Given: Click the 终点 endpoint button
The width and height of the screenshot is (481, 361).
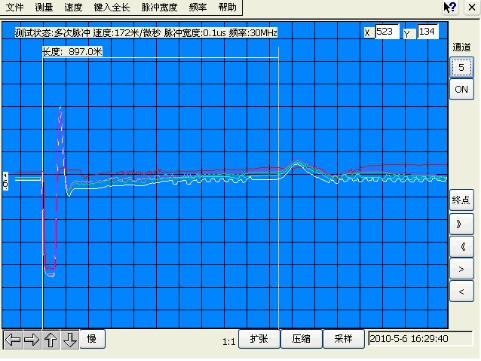Looking at the screenshot, I should tap(461, 200).
